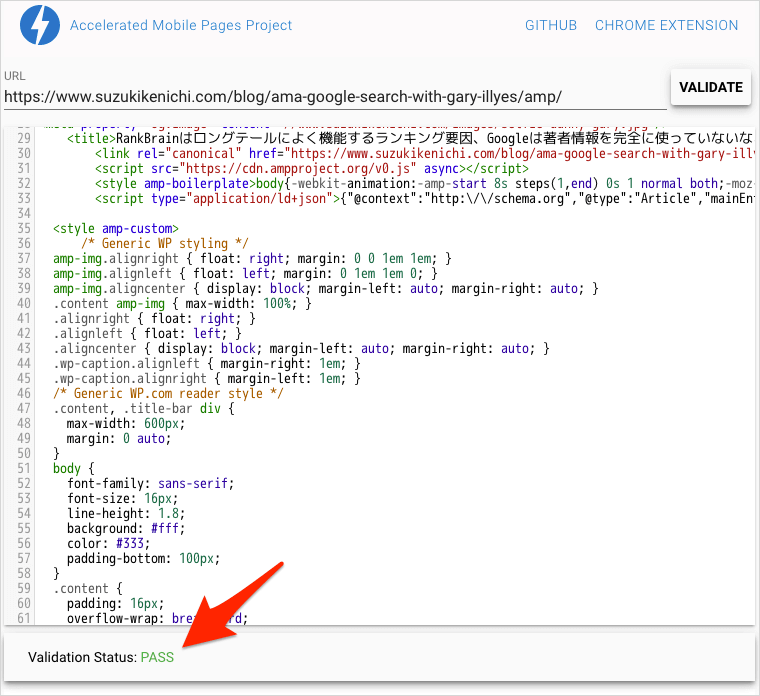Screen dimensions: 760x696
Task: Click the '.content amp-img' max-width rule
Action: pyautogui.click(x=182, y=303)
